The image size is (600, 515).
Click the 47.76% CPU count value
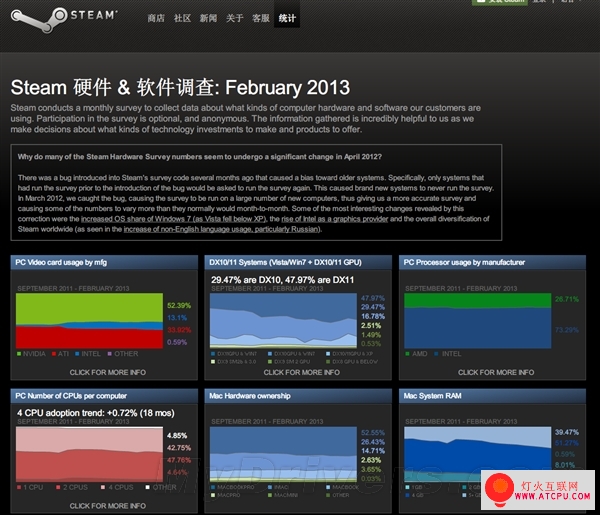coord(179,460)
